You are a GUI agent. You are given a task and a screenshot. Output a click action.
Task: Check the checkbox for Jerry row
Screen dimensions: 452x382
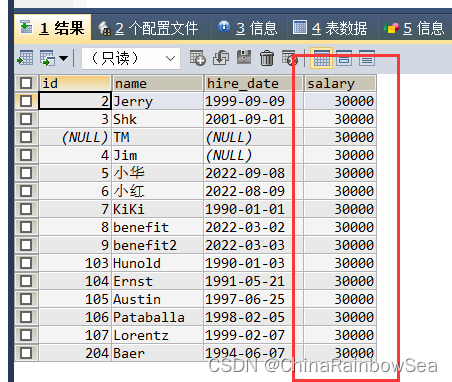pyautogui.click(x=26, y=101)
